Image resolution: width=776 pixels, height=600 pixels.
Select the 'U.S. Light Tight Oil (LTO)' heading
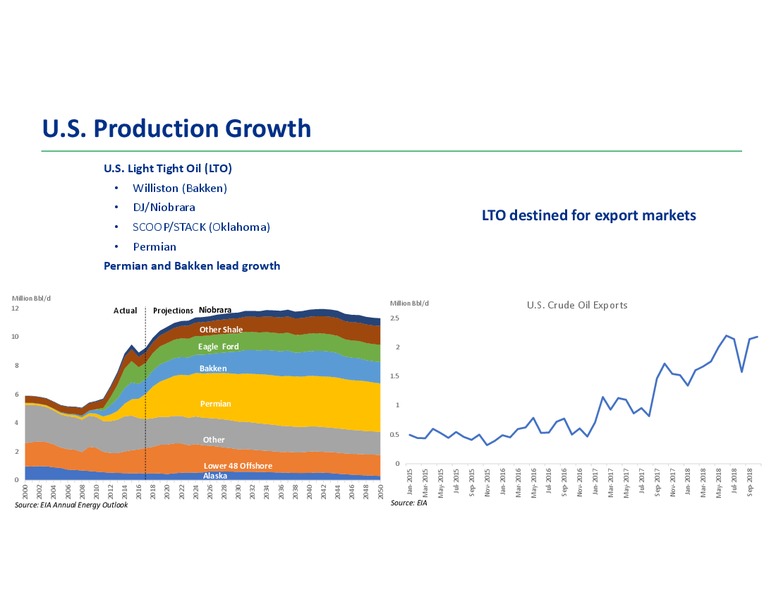click(x=168, y=168)
